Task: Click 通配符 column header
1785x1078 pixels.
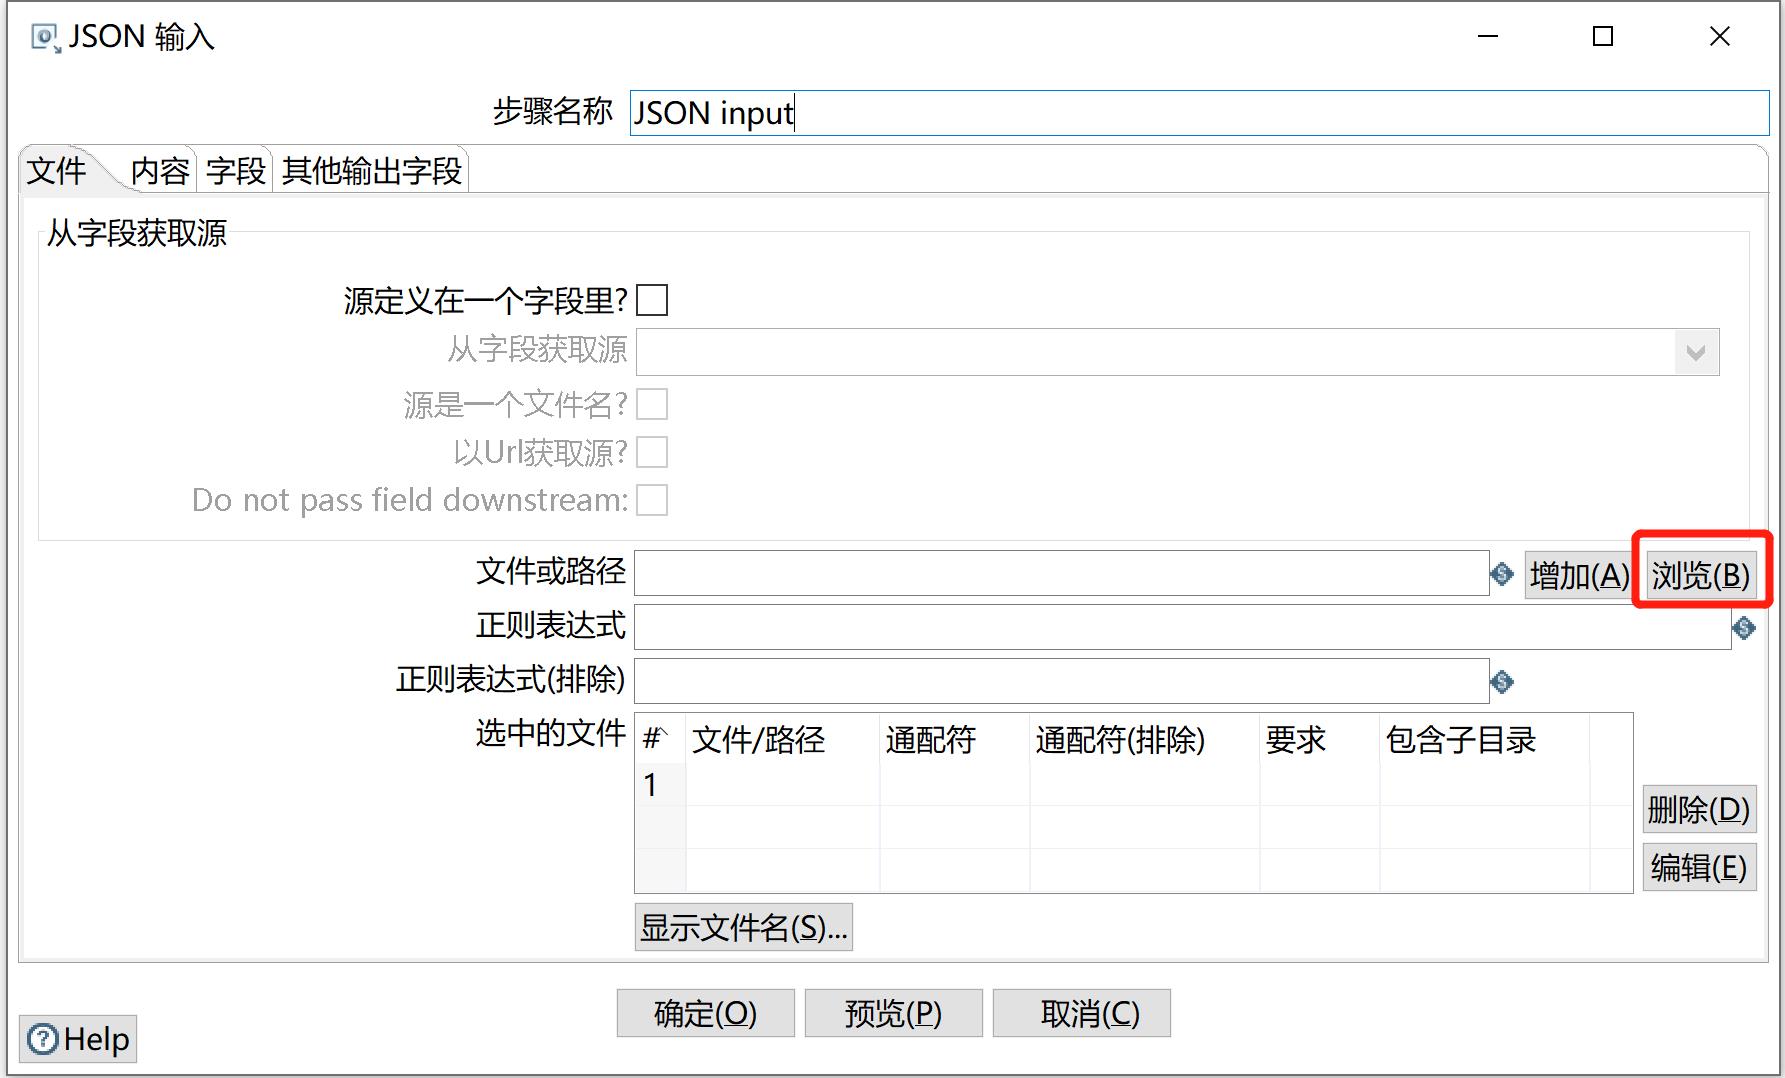Action: tap(955, 740)
